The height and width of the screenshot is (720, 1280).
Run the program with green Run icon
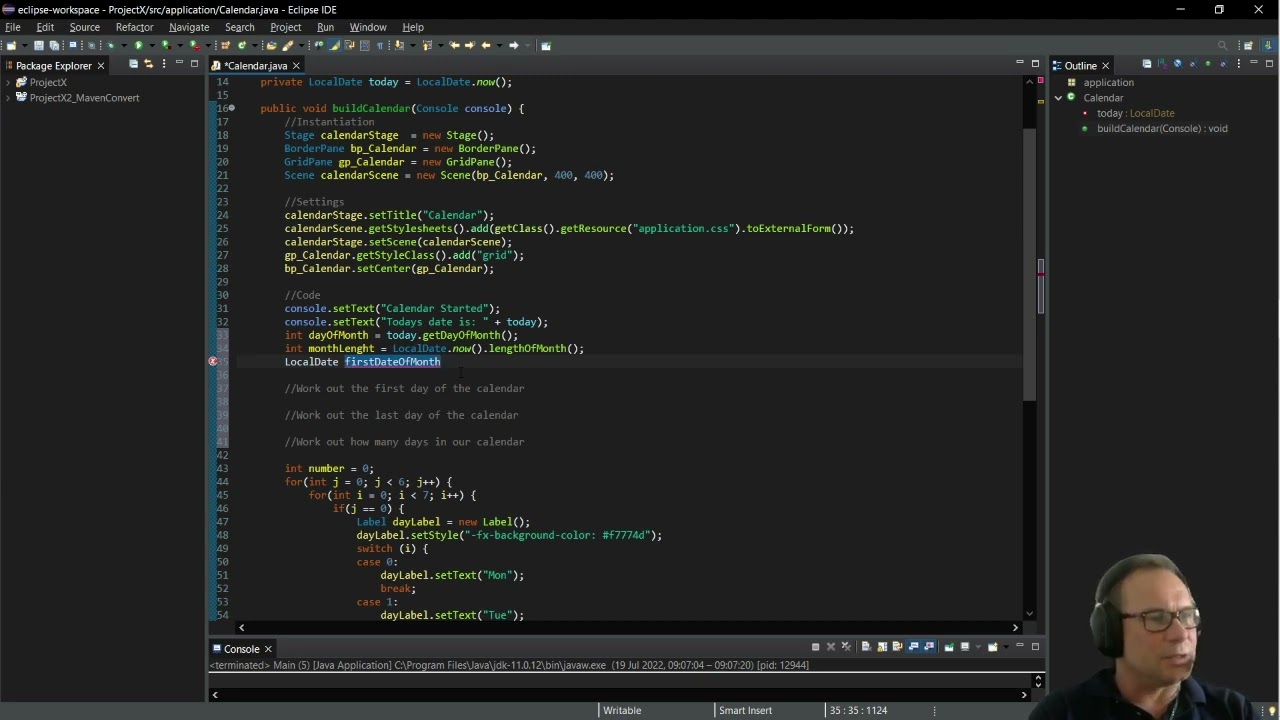click(x=139, y=45)
